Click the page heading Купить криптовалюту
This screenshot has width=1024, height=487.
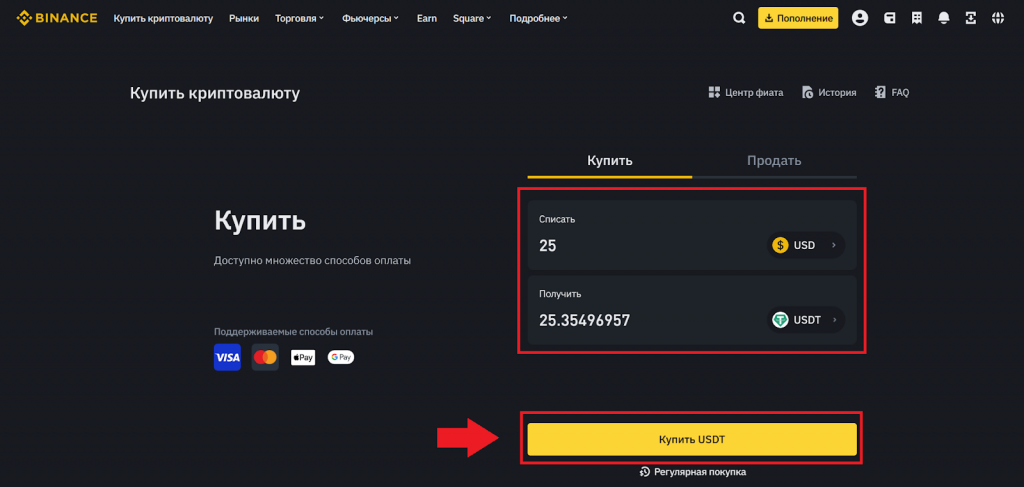pos(215,93)
